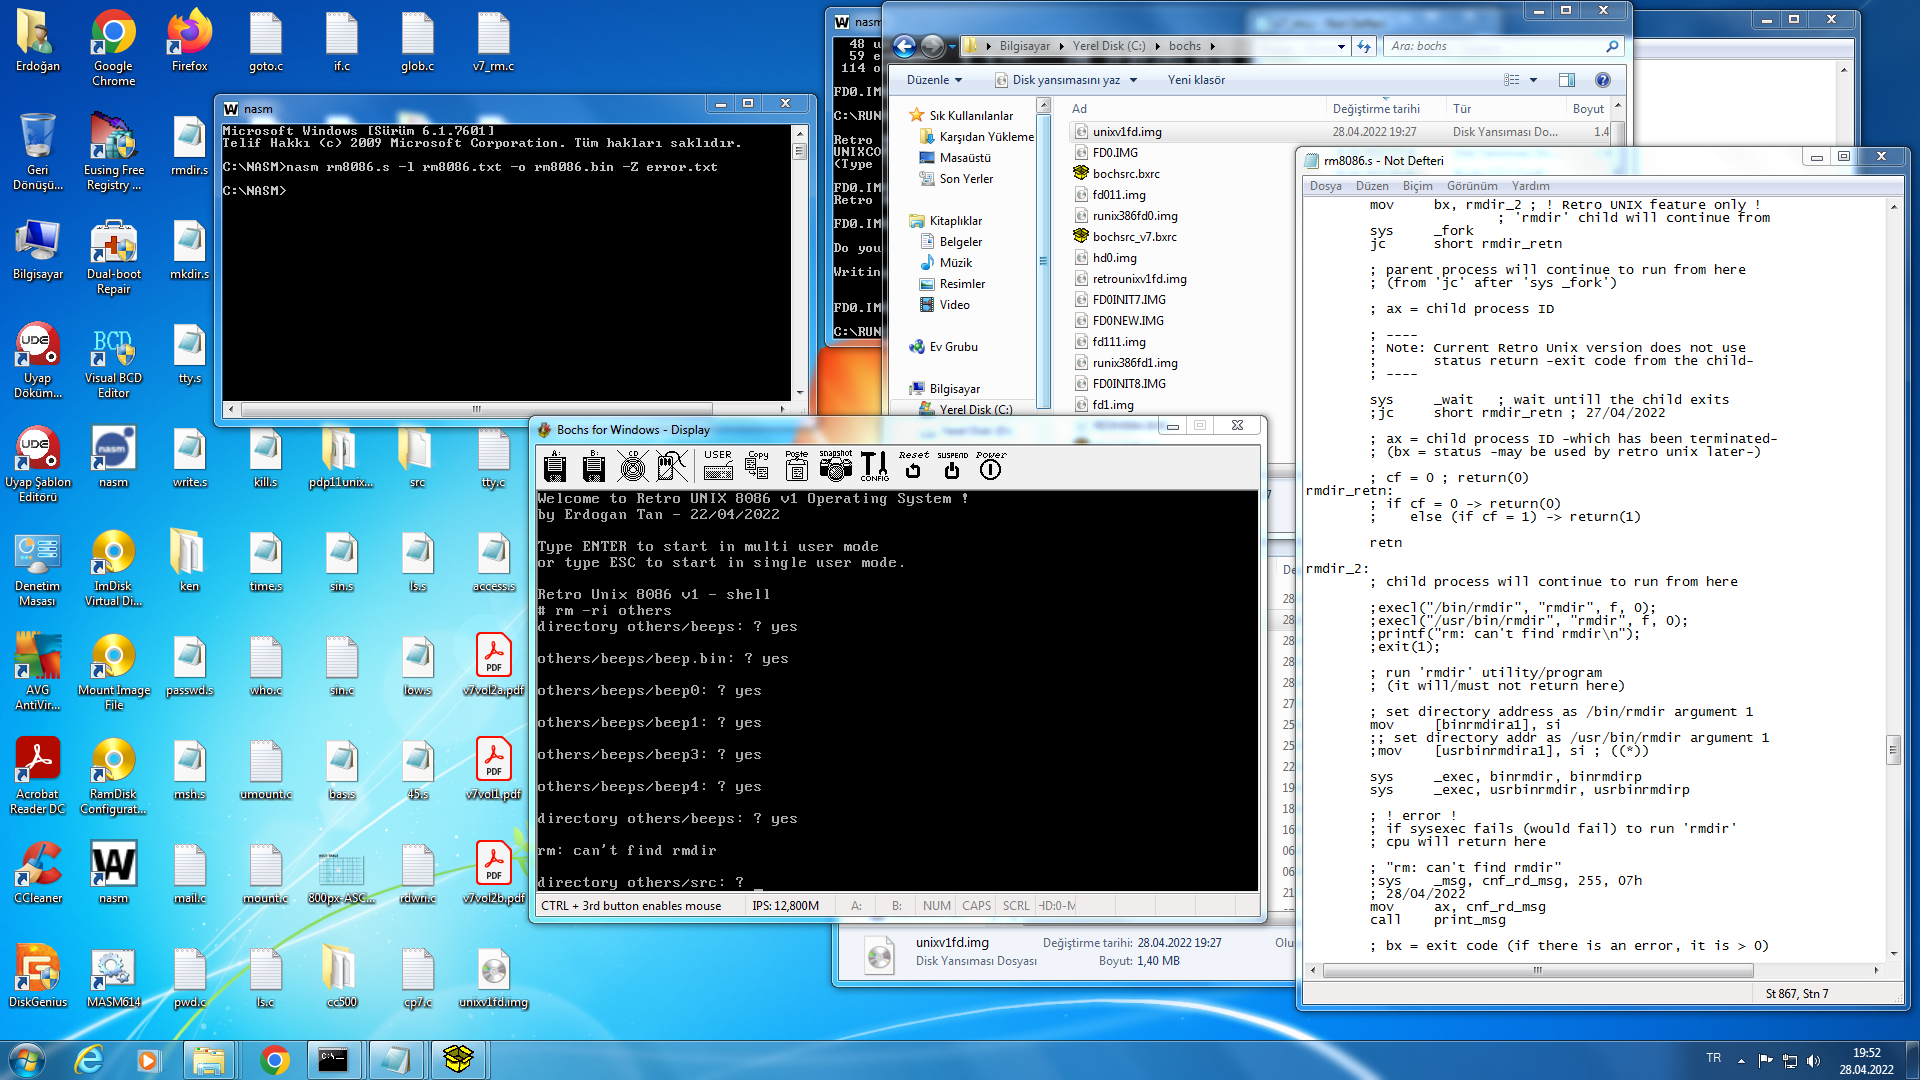Click Bochs CD-ROM drive icon
Screen dimensions: 1920x1080
632,466
